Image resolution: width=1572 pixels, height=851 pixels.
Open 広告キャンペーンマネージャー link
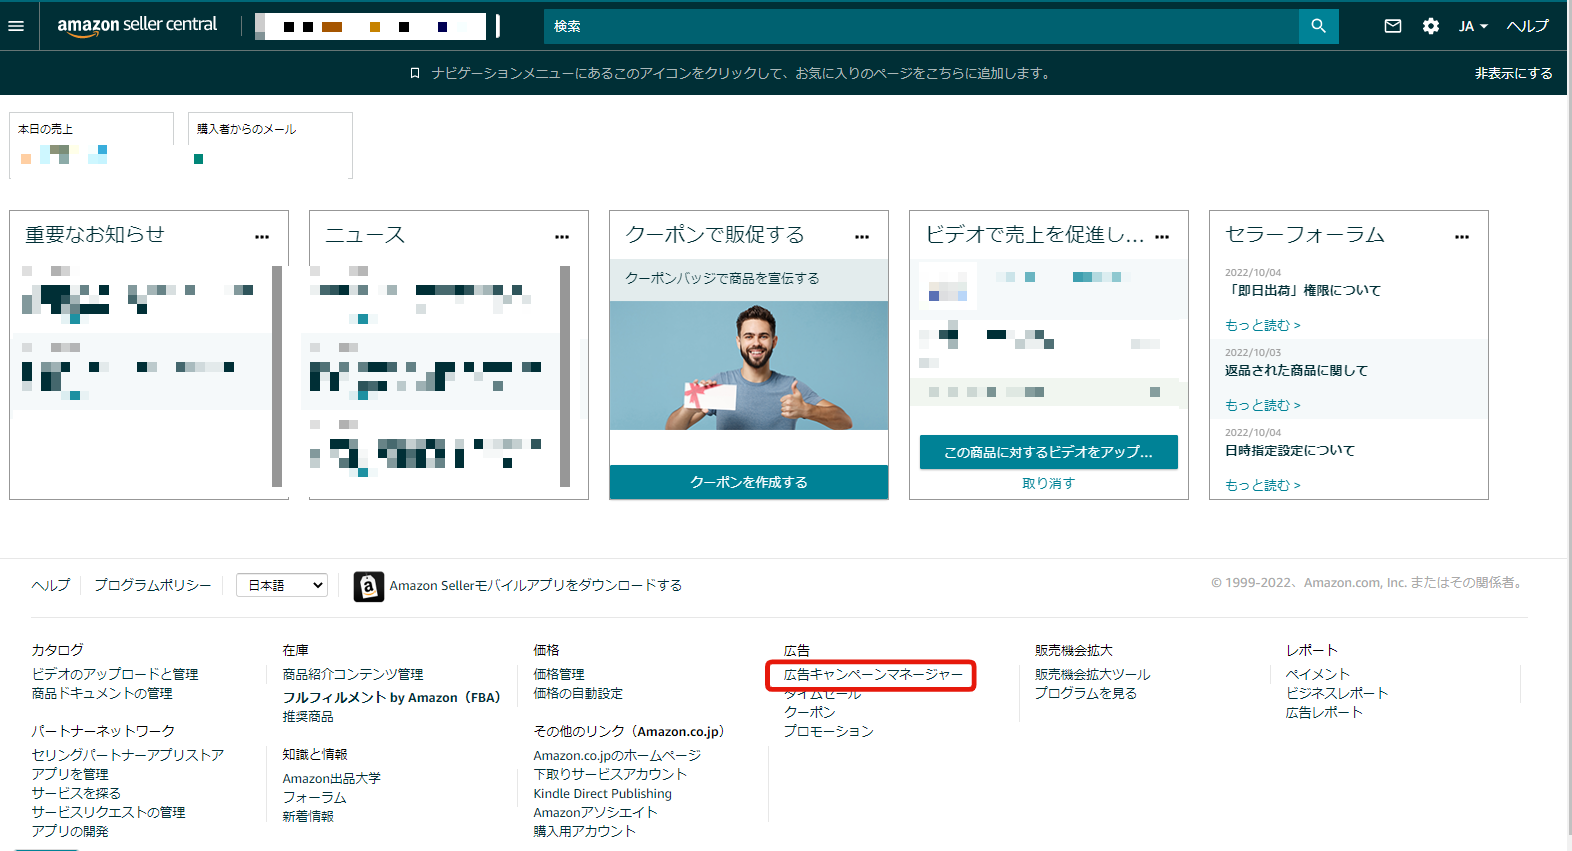click(x=872, y=675)
